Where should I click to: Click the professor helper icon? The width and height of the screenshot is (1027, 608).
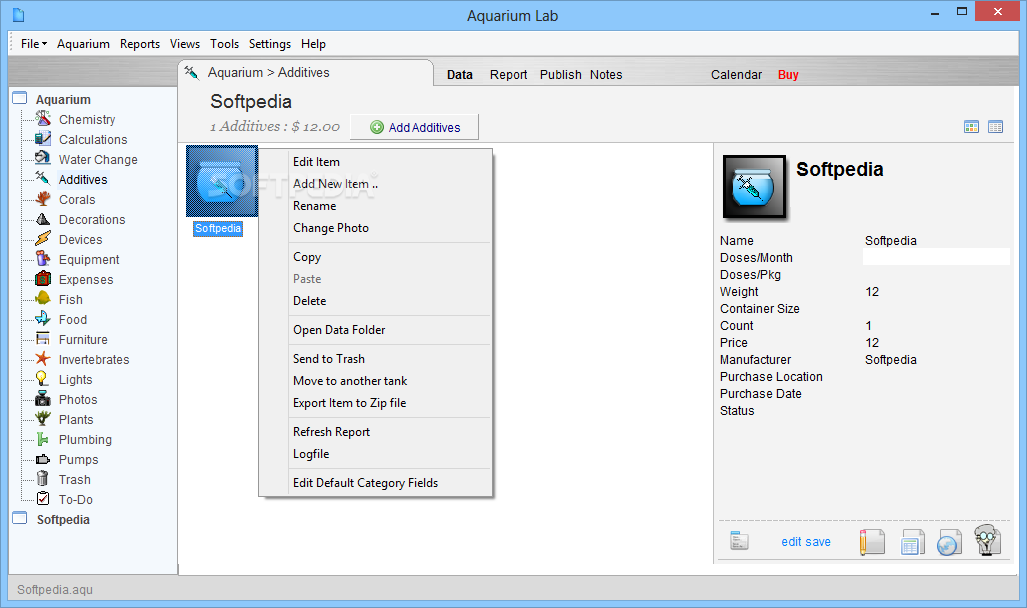tap(988, 541)
